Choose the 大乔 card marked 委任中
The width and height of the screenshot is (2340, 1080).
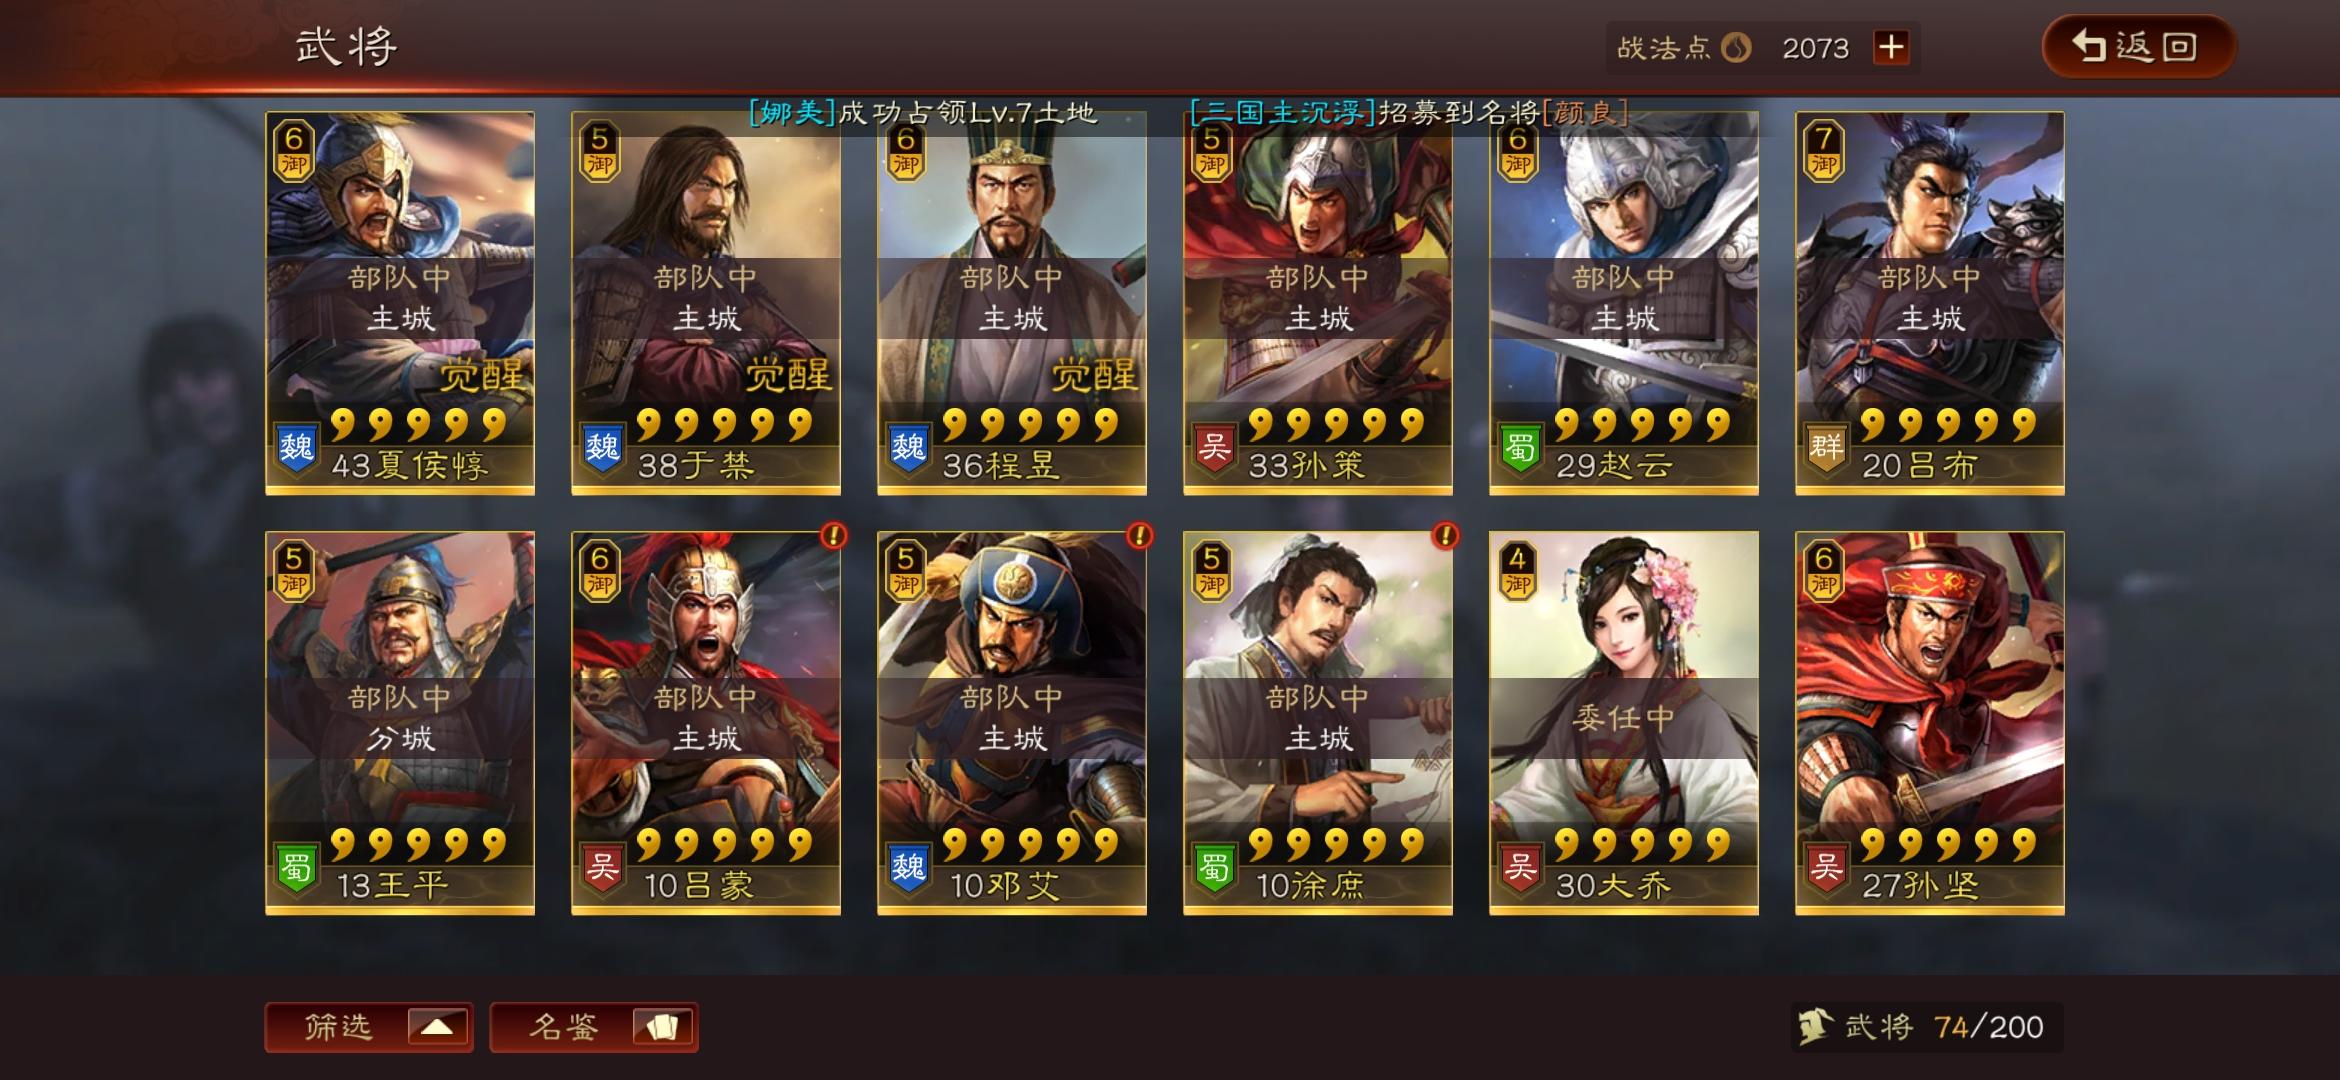(x=1624, y=723)
